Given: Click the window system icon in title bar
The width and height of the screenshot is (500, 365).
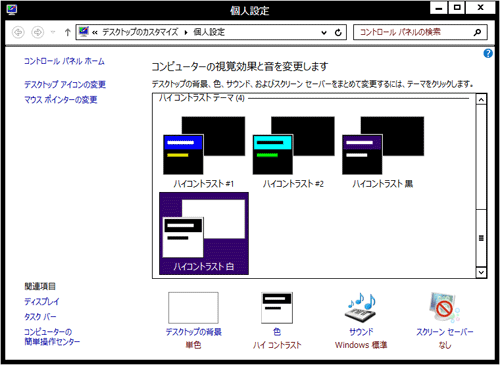Looking at the screenshot, I should 12,10.
